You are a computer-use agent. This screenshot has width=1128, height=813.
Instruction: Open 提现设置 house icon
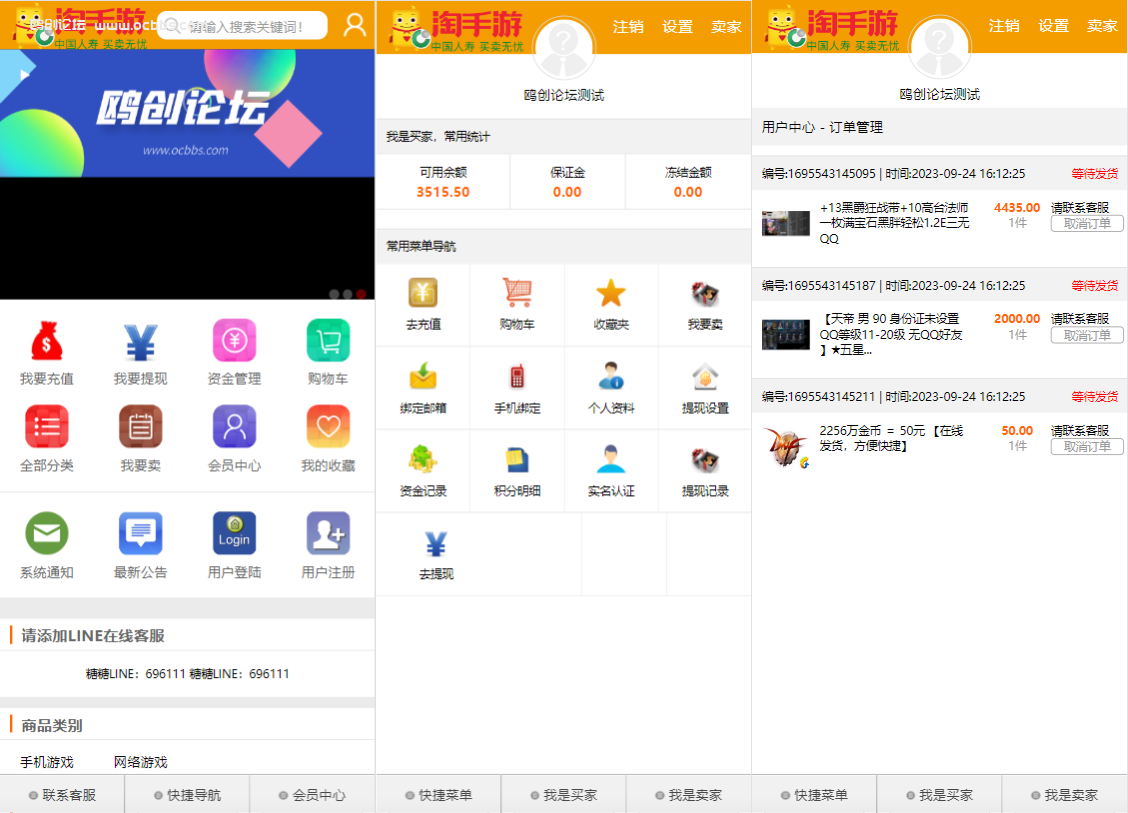705,376
